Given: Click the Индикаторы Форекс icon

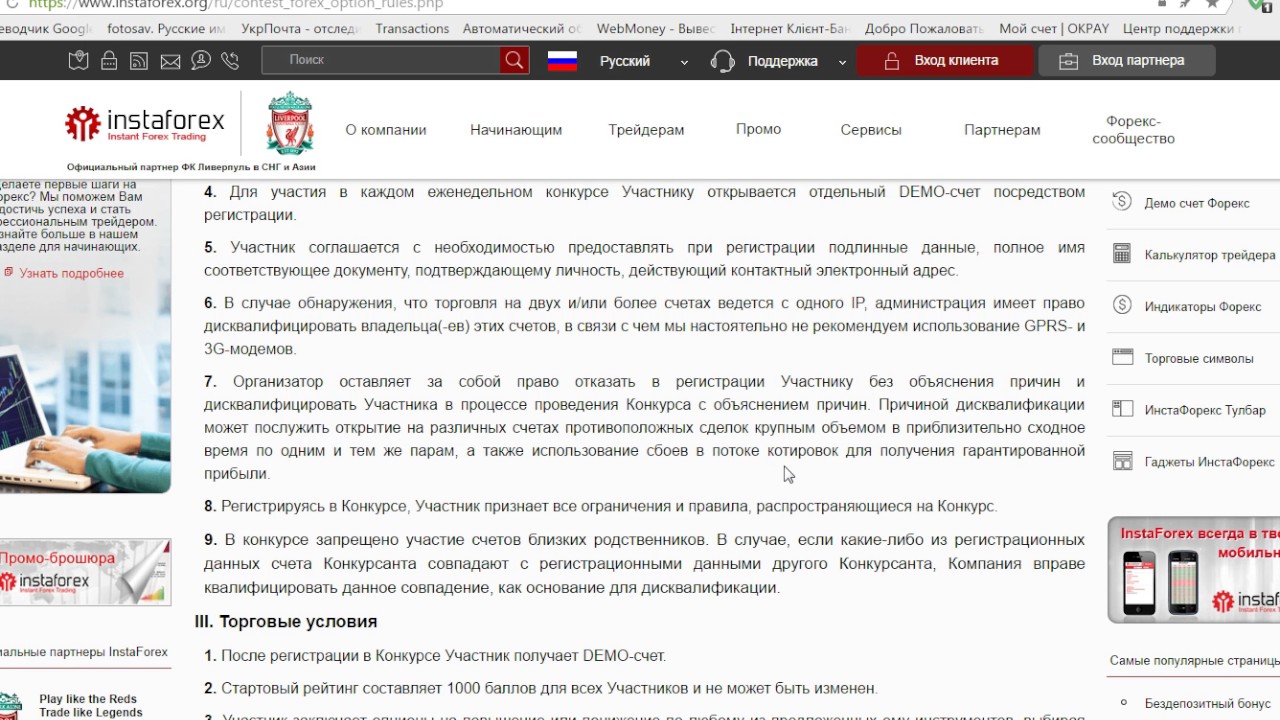Looking at the screenshot, I should pos(1122,306).
